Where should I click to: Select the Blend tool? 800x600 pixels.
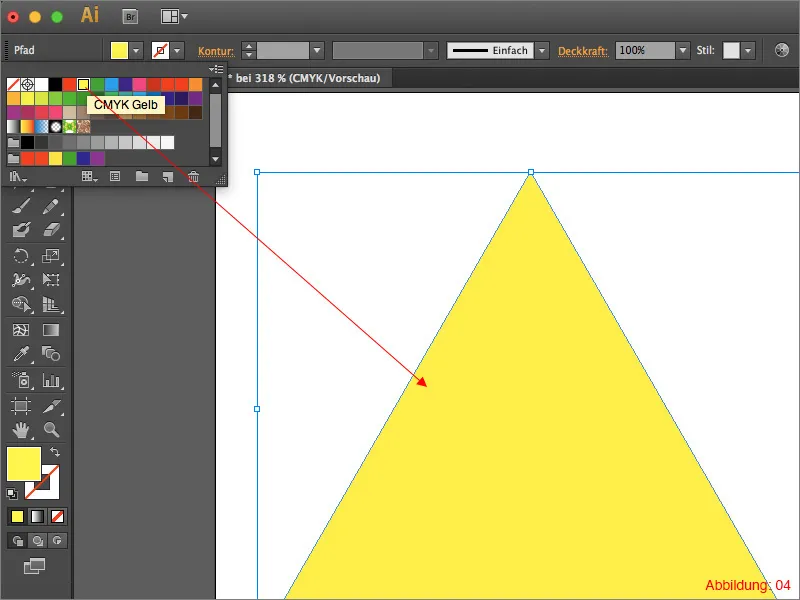tap(51, 354)
